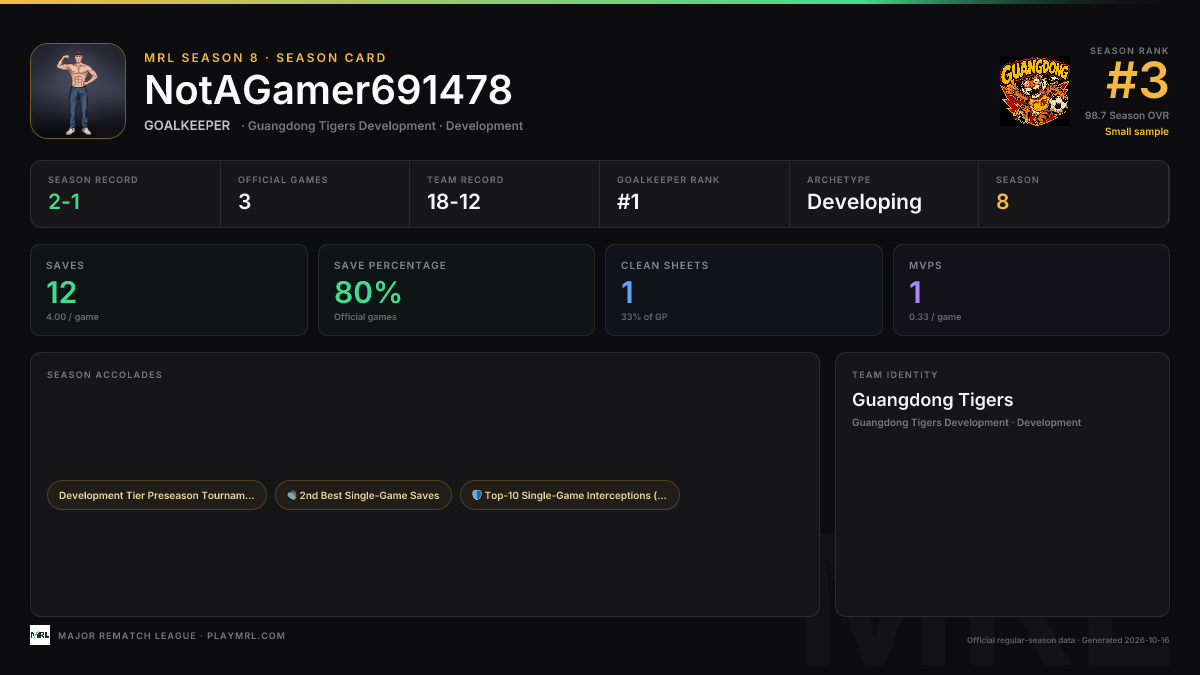The height and width of the screenshot is (675, 1200).
Task: Click the 18-12 team record value
Action: 454,202
